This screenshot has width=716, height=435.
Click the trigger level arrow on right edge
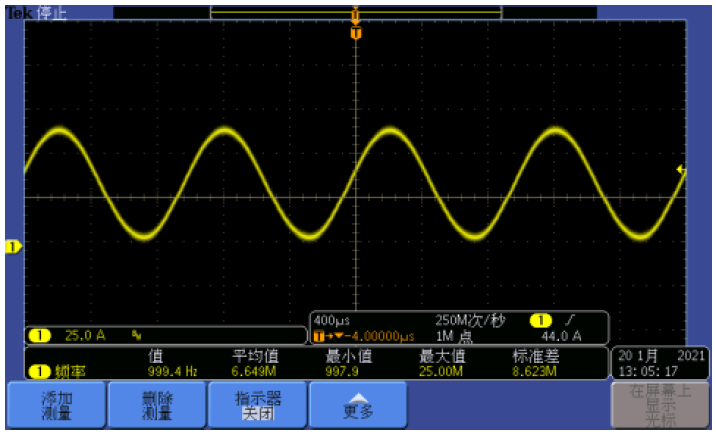click(680, 169)
